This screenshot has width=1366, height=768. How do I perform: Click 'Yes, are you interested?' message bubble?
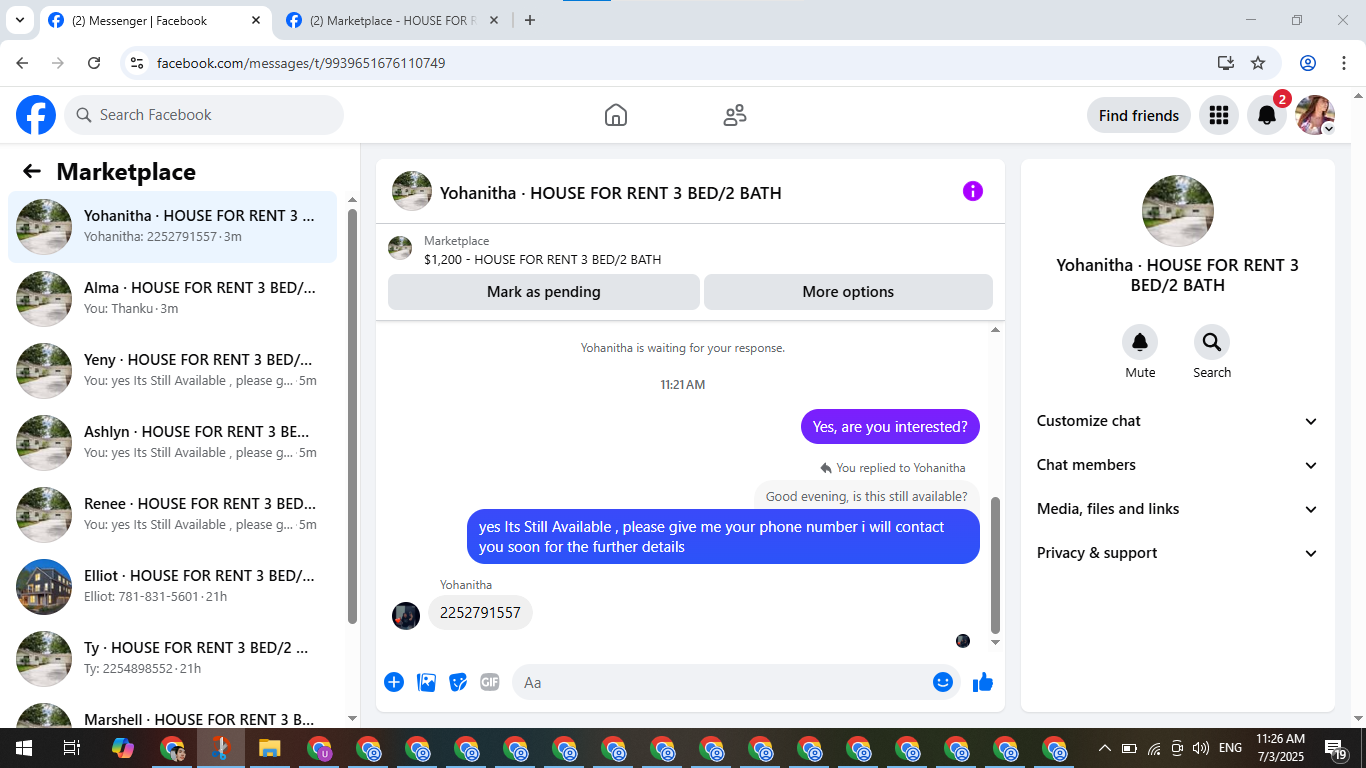coord(890,427)
